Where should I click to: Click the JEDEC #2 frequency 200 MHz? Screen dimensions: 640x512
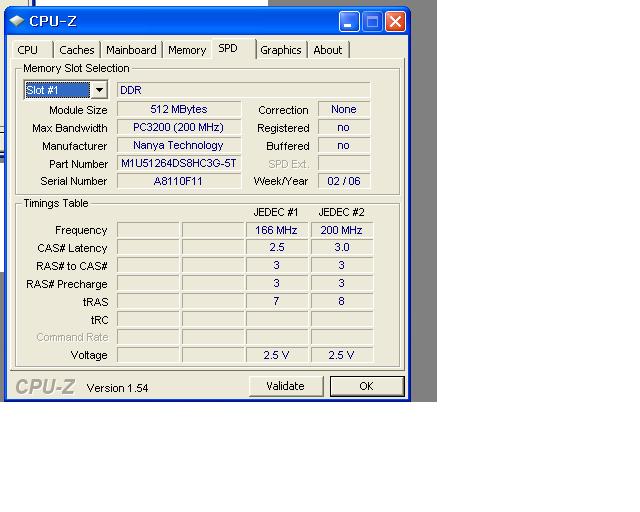tap(342, 230)
